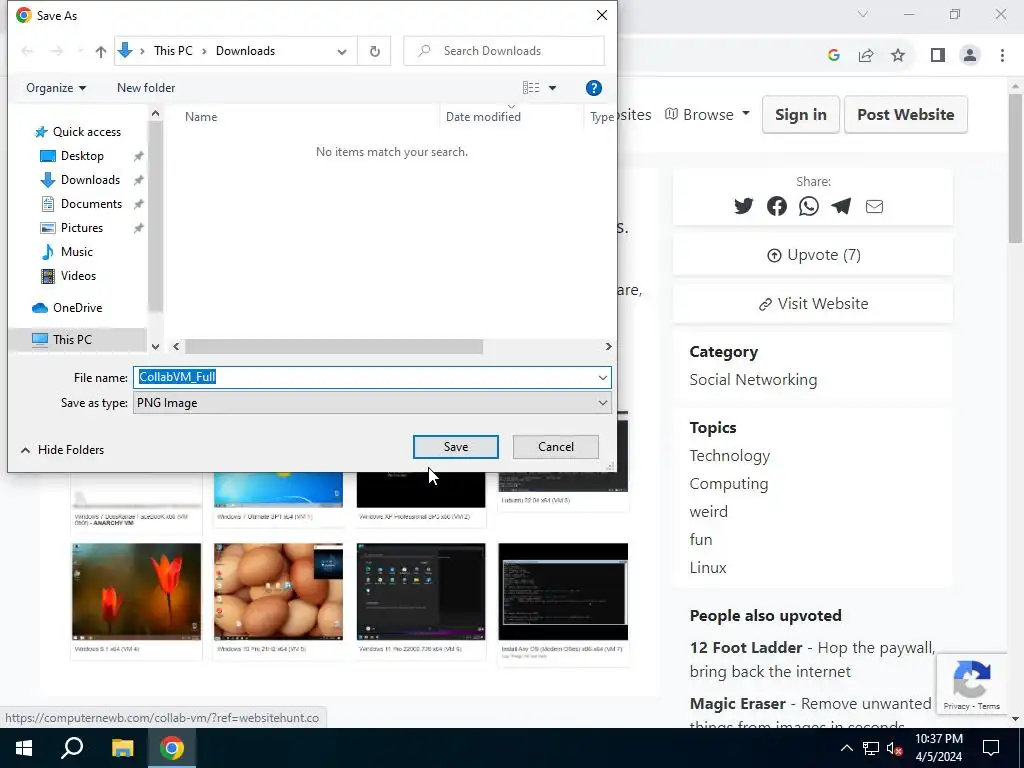Click Chrome's share this page icon

866,56
